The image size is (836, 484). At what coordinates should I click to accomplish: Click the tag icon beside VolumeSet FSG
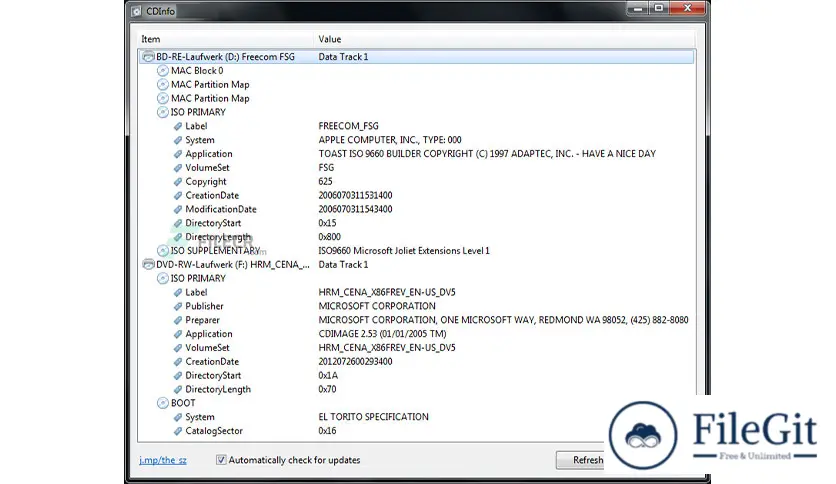pos(178,168)
